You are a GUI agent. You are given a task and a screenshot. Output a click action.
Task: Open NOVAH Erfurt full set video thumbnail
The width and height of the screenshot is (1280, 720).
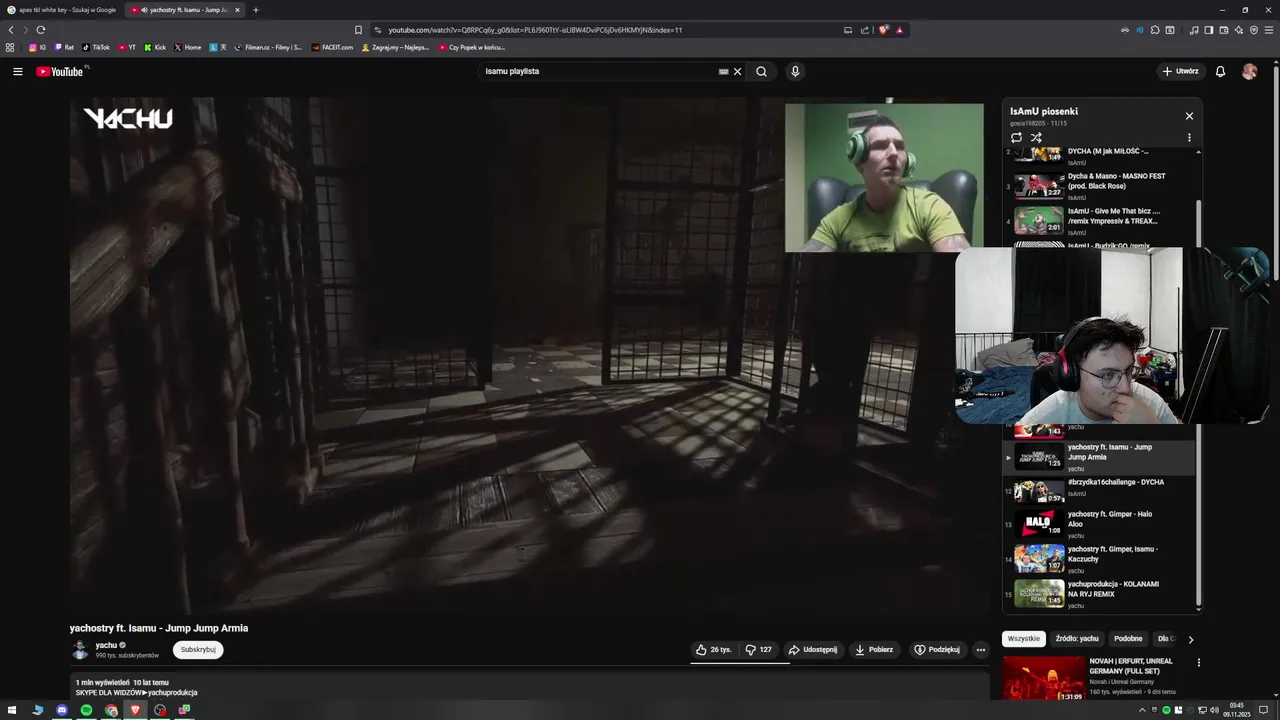pos(1043,678)
